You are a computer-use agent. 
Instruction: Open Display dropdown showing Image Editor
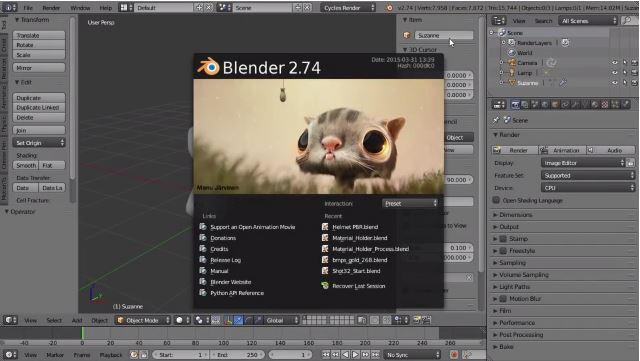[583, 163]
